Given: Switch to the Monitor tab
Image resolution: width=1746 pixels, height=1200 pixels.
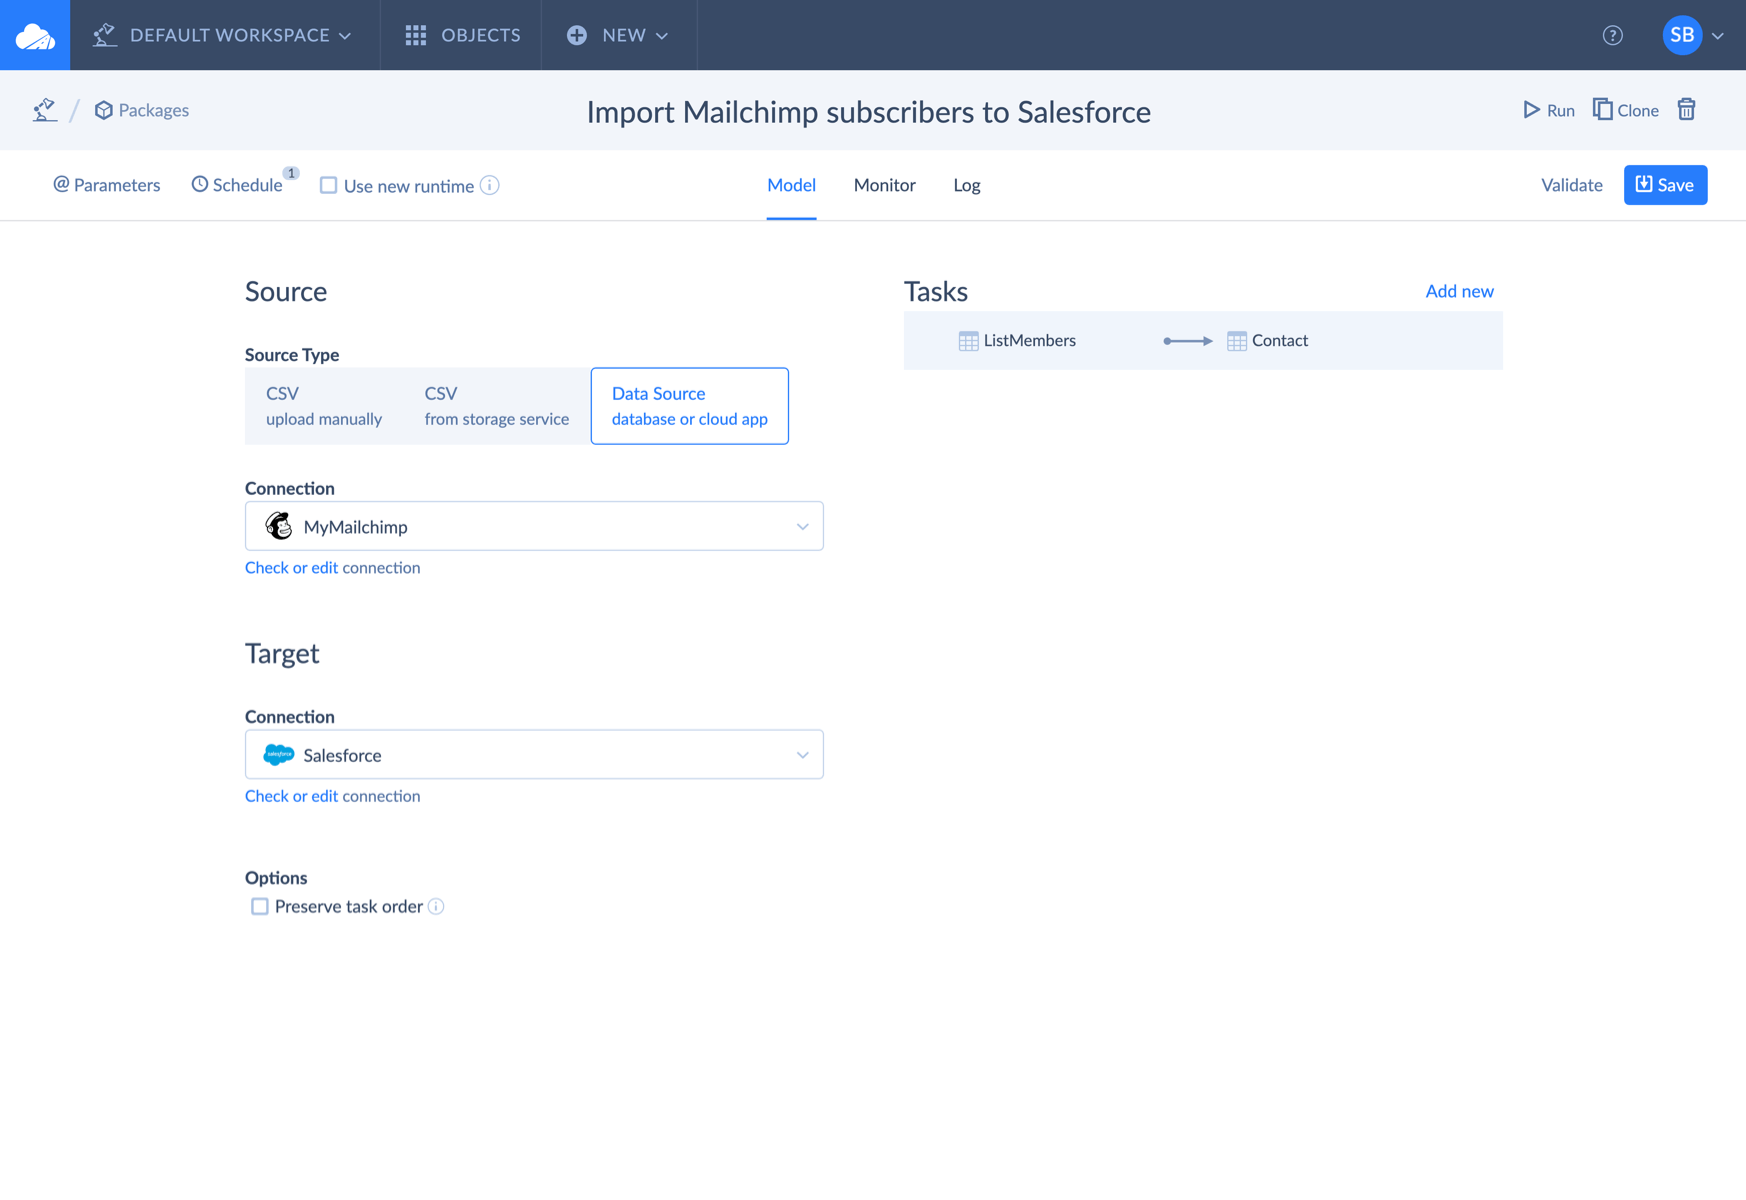Looking at the screenshot, I should (884, 185).
